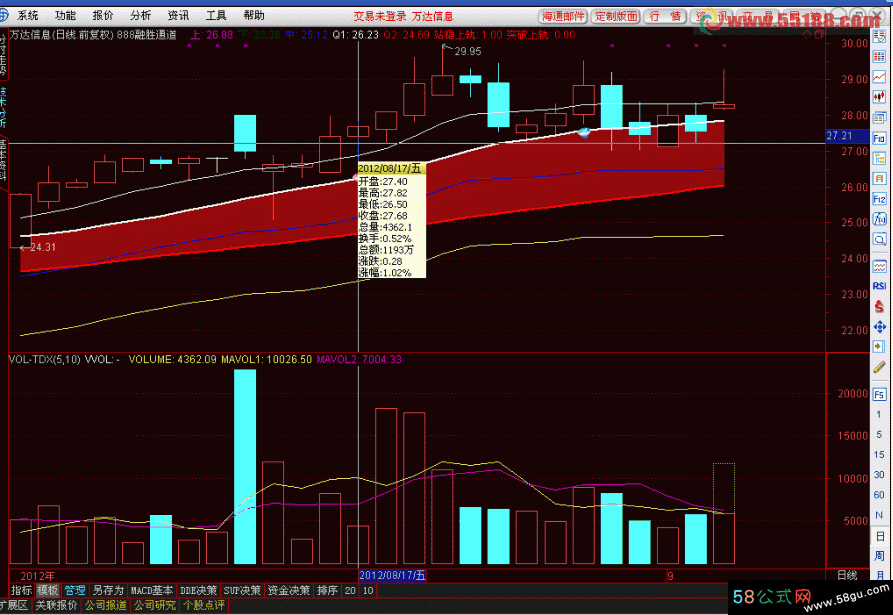Click the magnifier search icon
893x615 pixels.
coord(879,239)
